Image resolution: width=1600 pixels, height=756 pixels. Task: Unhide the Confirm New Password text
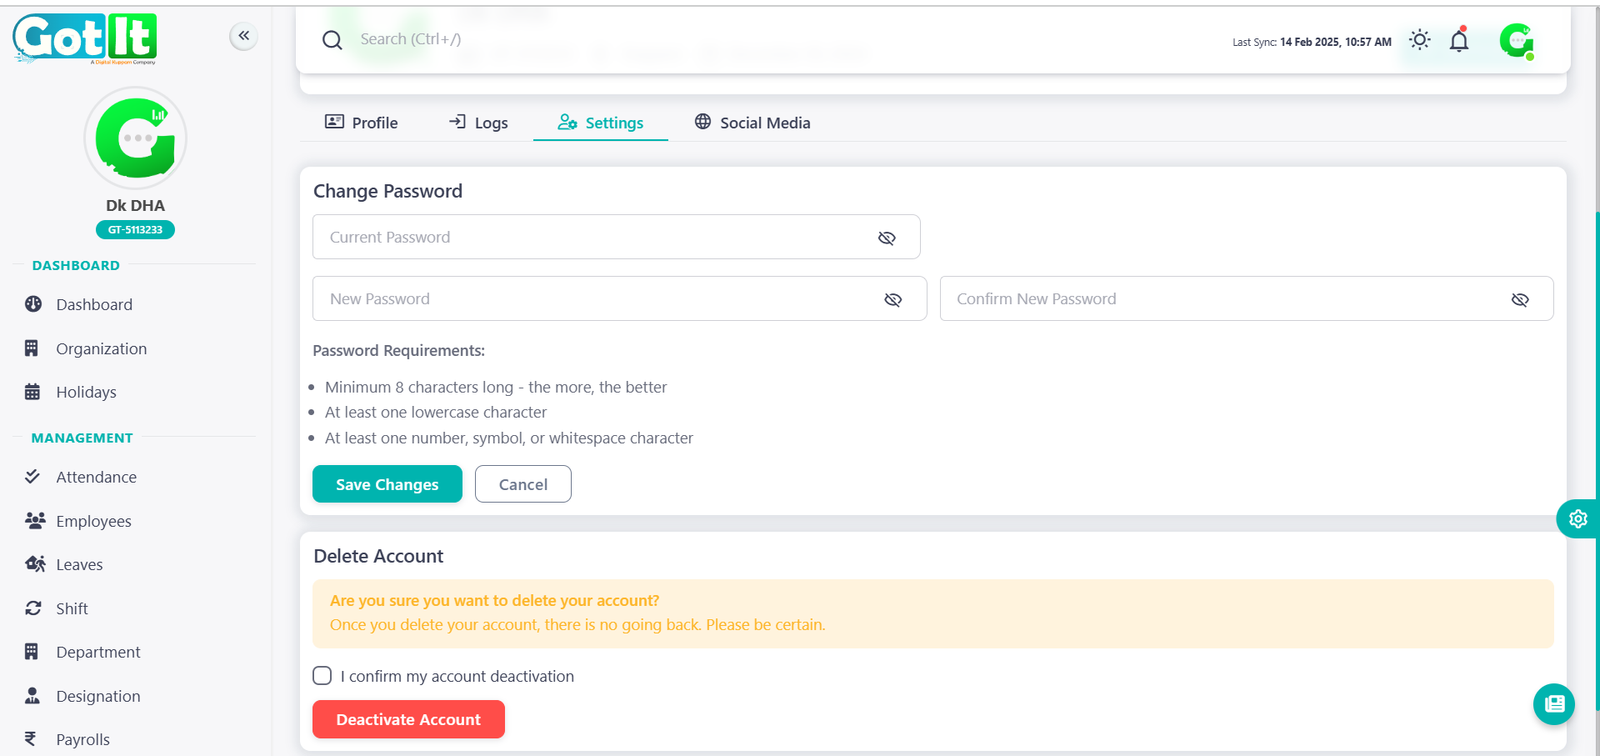[x=1520, y=300]
